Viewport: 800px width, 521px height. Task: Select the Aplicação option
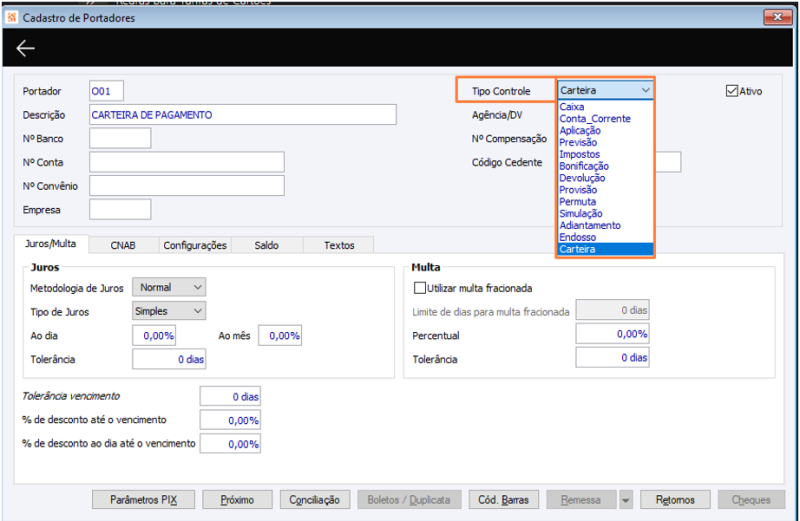pyautogui.click(x=605, y=130)
